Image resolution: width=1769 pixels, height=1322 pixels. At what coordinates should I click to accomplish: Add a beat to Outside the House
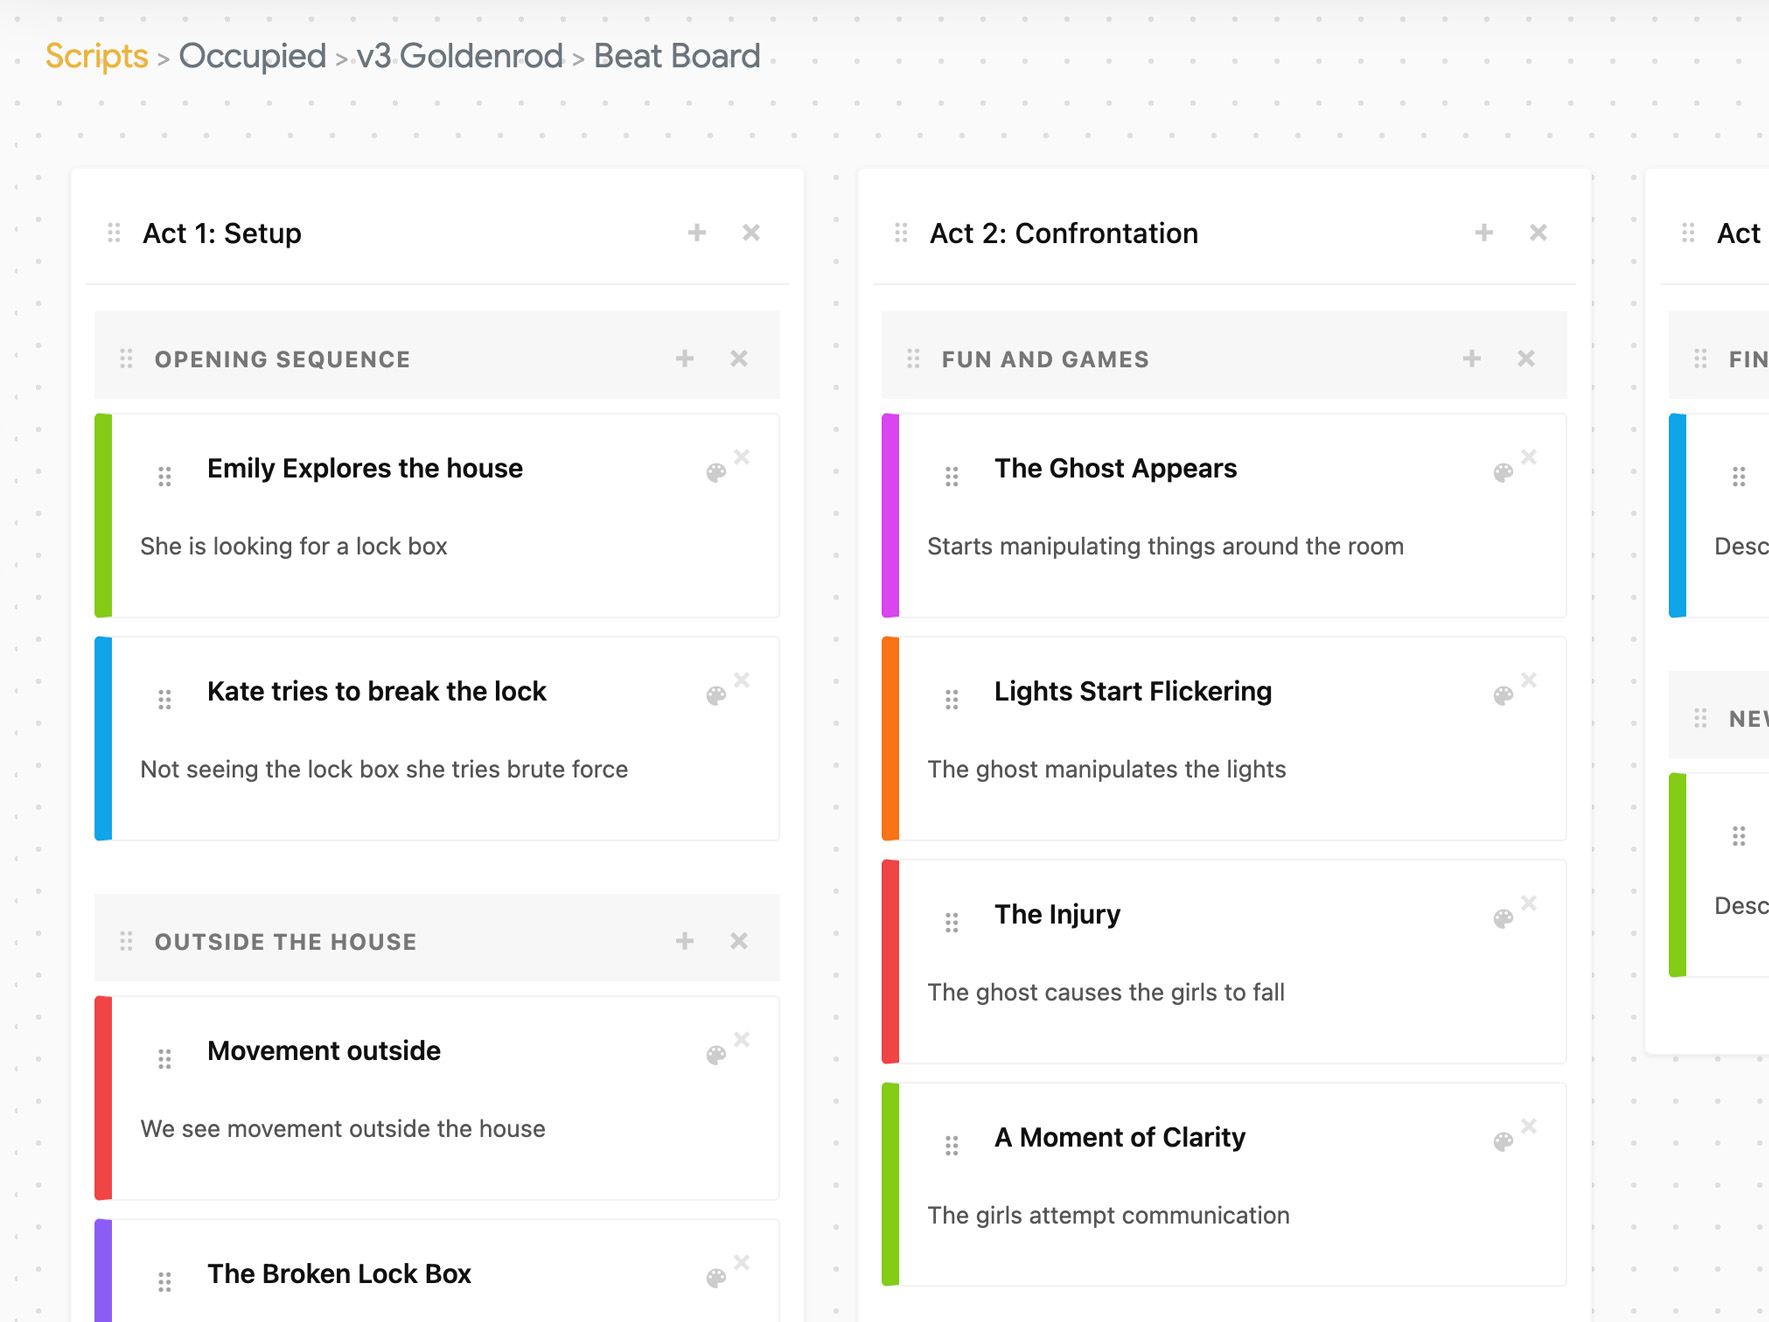685,941
